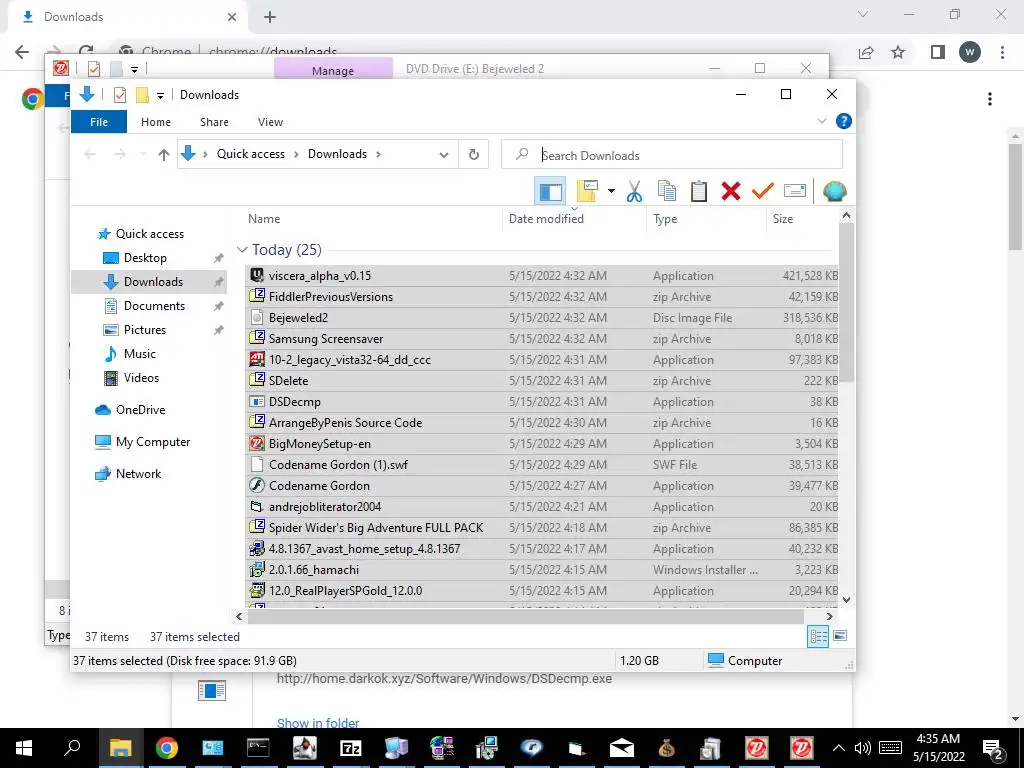Click the BigMoneySetup-en application icon

[257, 443]
